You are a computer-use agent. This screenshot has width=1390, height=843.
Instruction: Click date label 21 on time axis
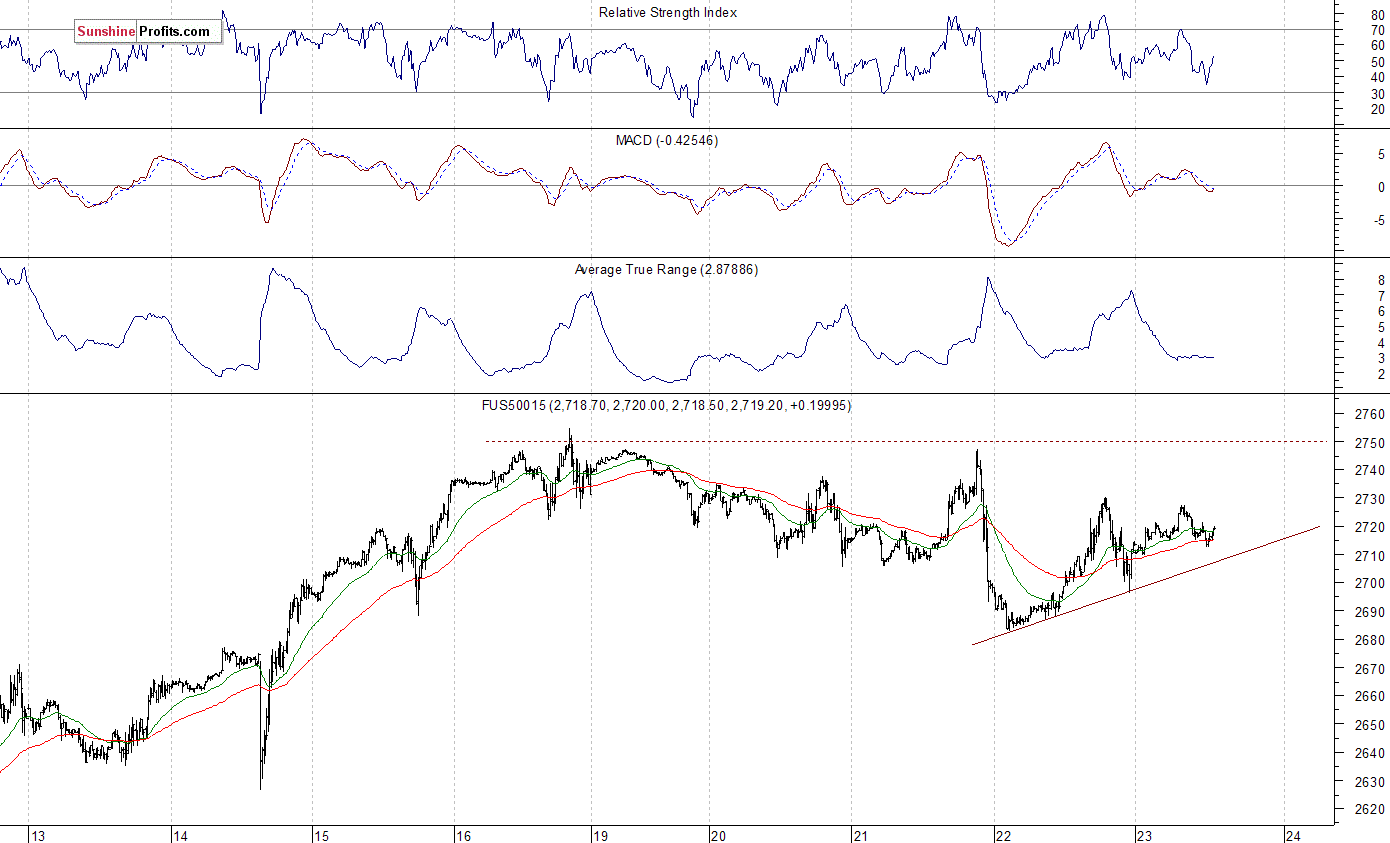point(860,835)
